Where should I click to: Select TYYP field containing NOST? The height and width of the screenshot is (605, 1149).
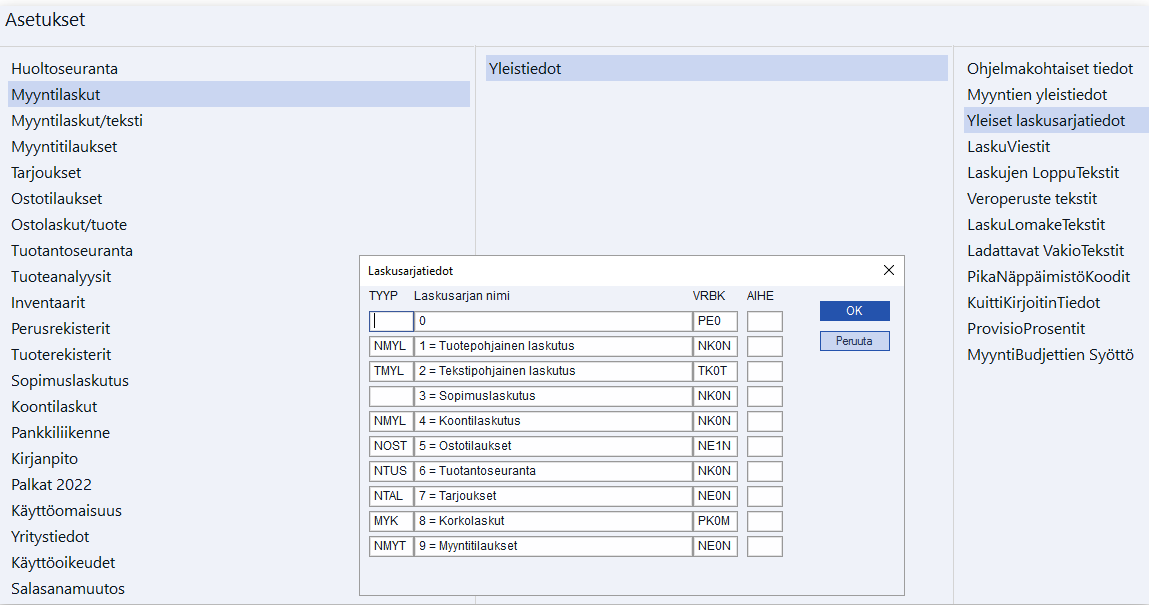point(391,446)
